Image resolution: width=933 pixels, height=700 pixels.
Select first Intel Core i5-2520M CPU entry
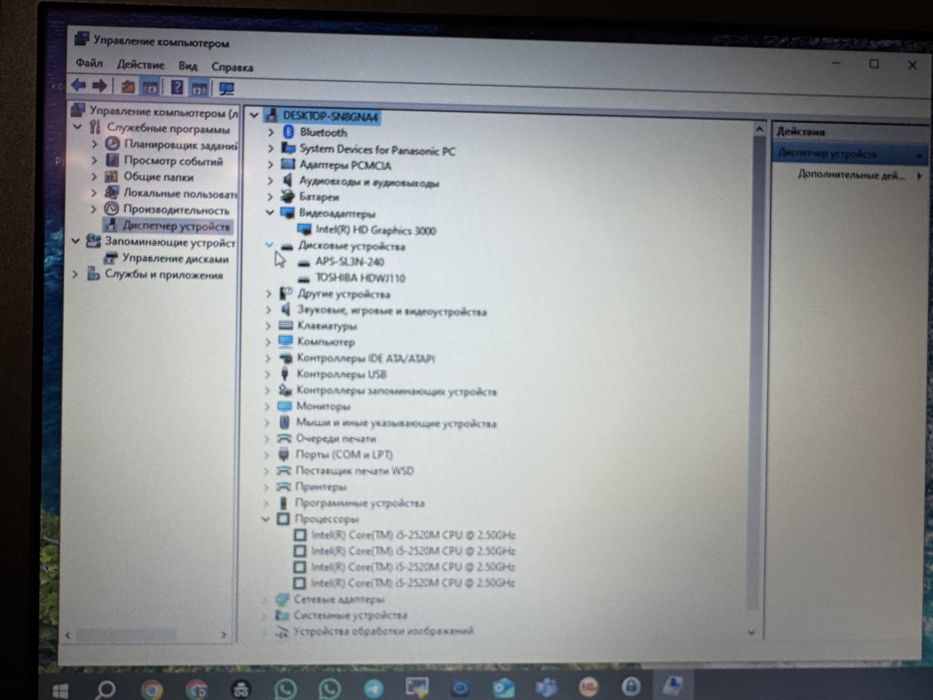click(x=412, y=535)
